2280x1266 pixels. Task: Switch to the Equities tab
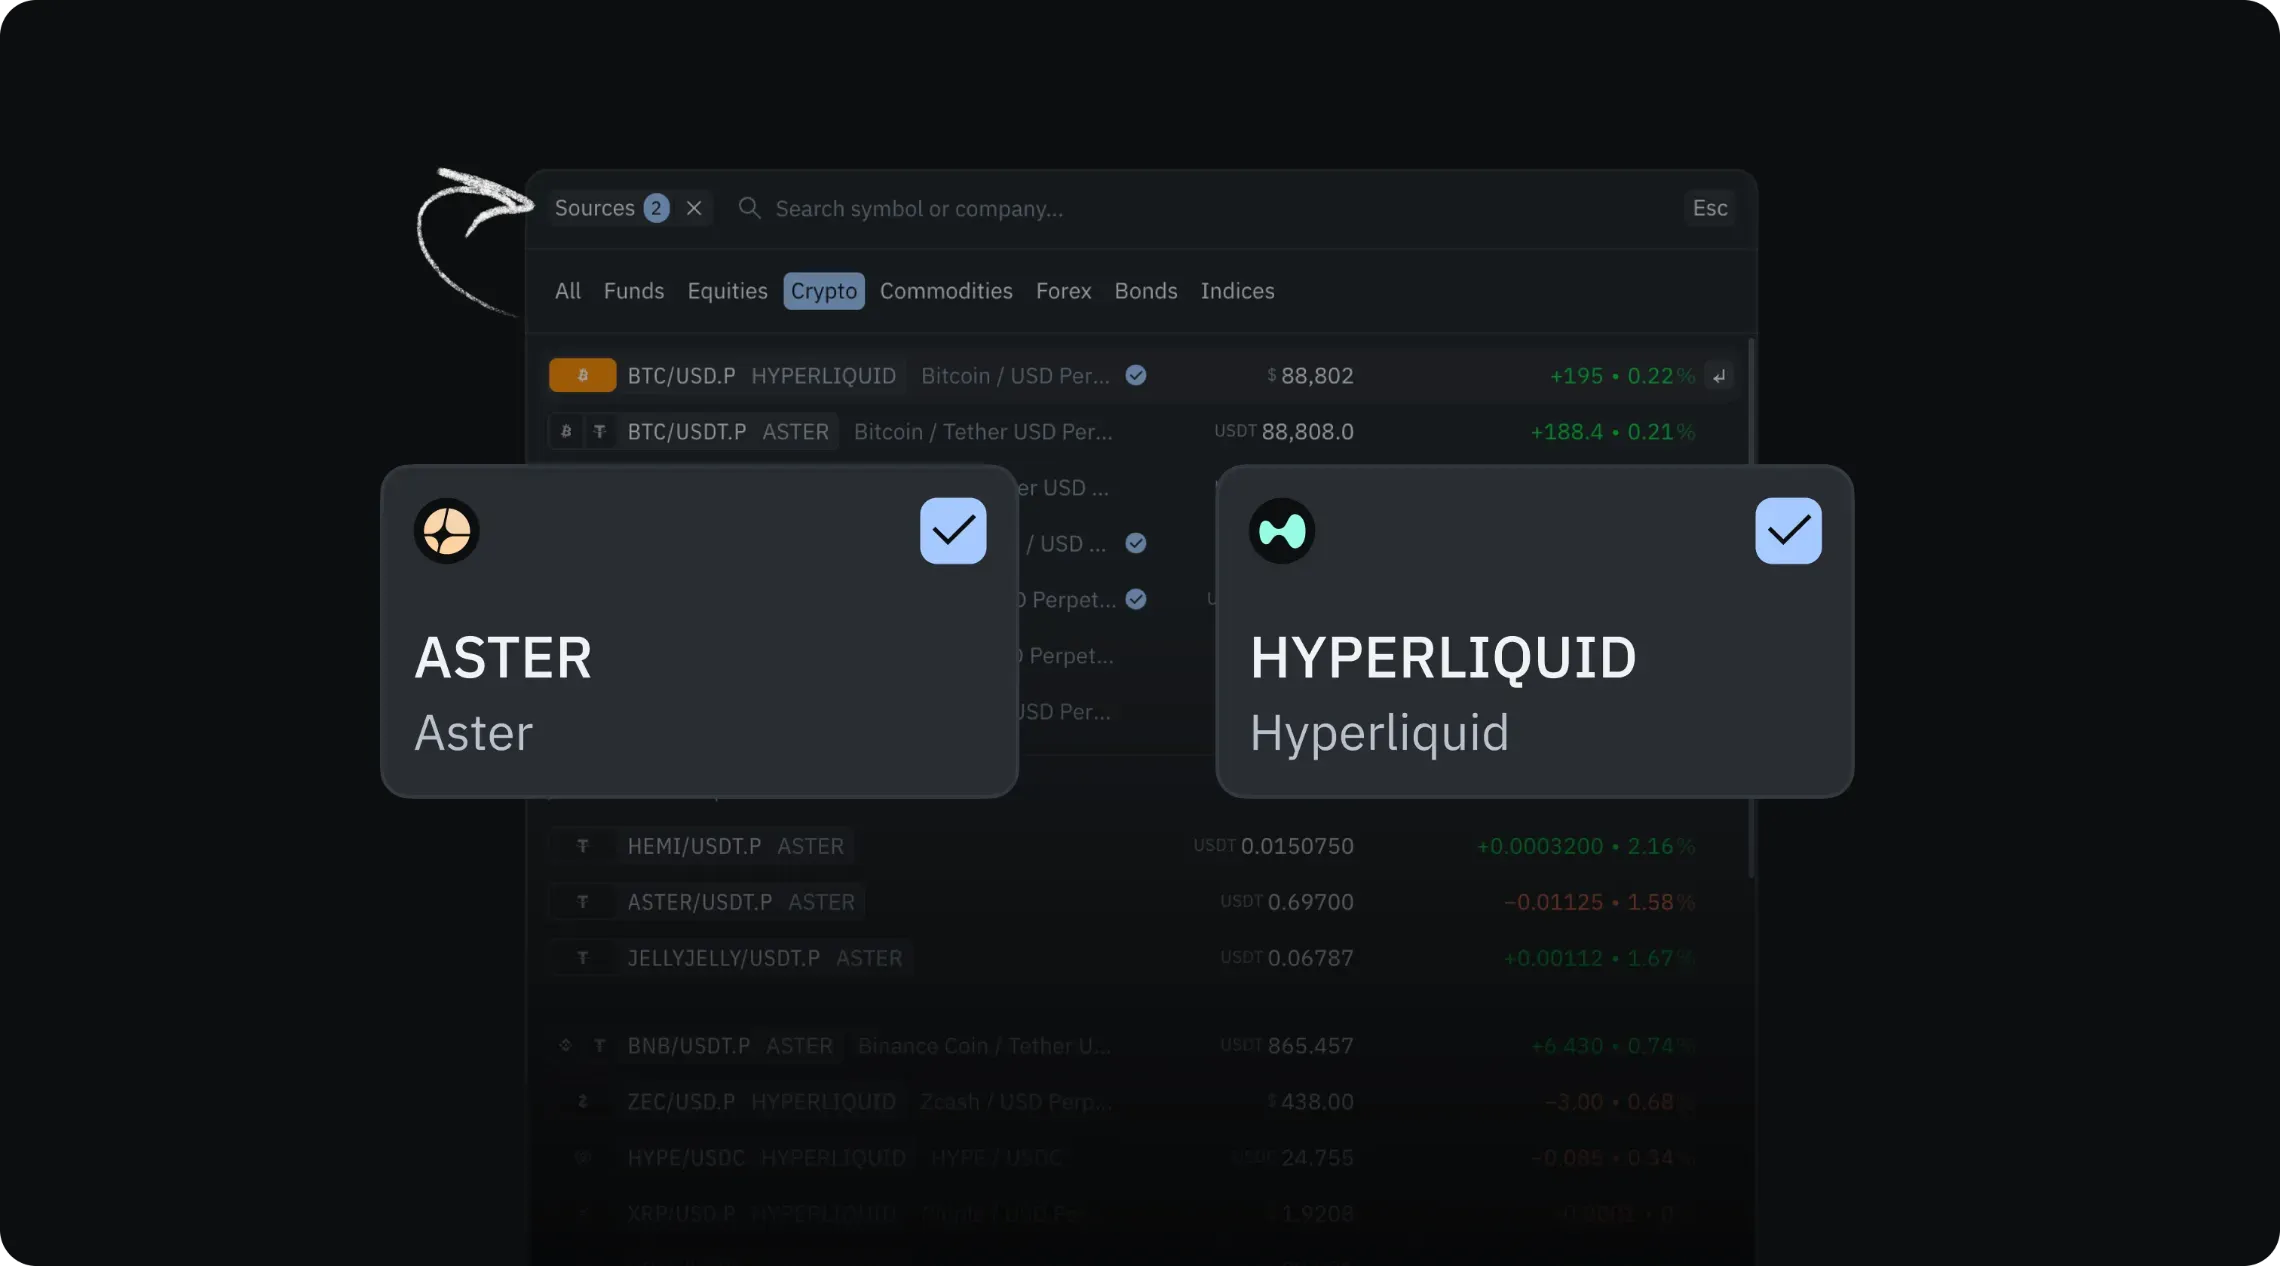click(727, 291)
